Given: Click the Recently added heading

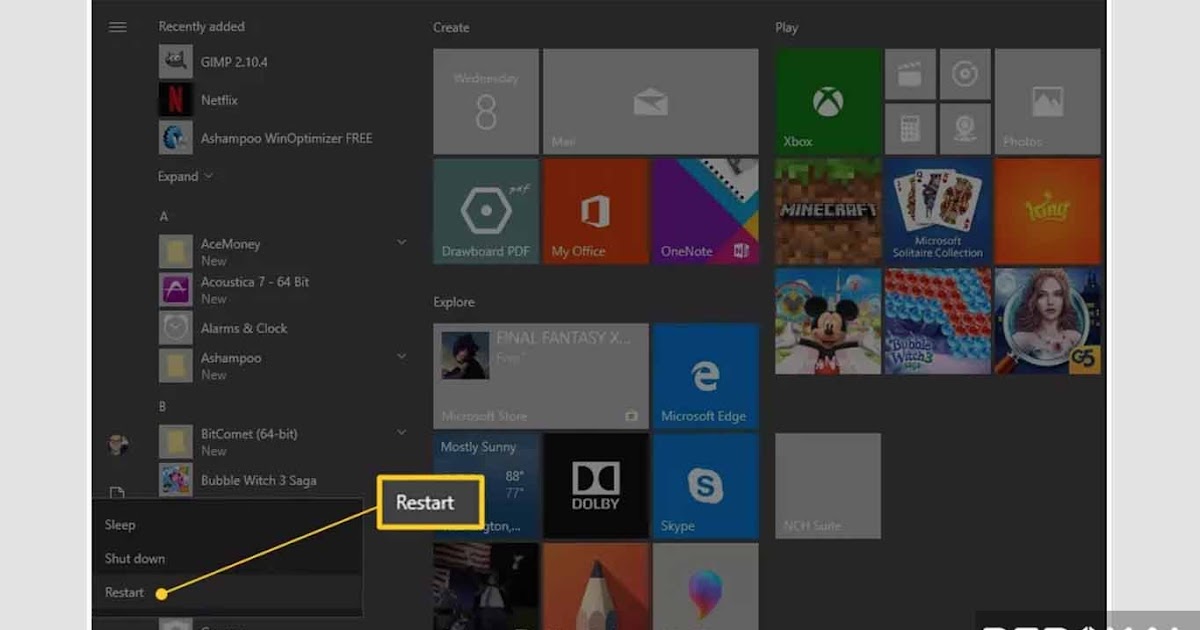Looking at the screenshot, I should point(201,27).
